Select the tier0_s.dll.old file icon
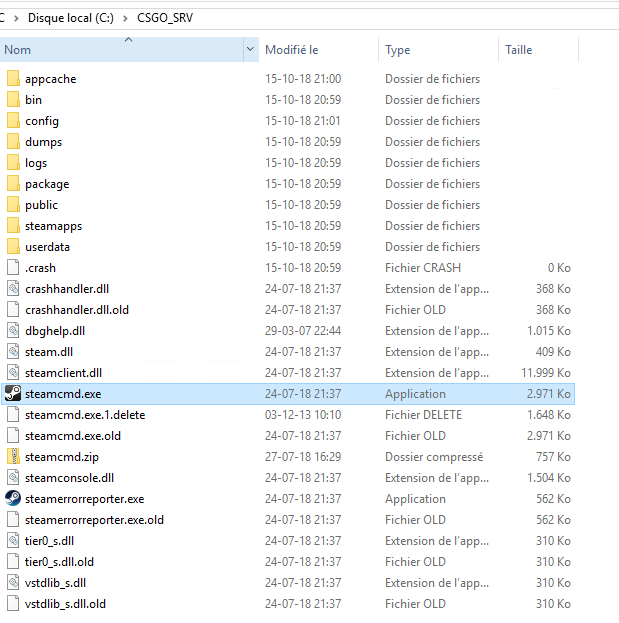Screen dimensions: 619x623 coord(13,562)
